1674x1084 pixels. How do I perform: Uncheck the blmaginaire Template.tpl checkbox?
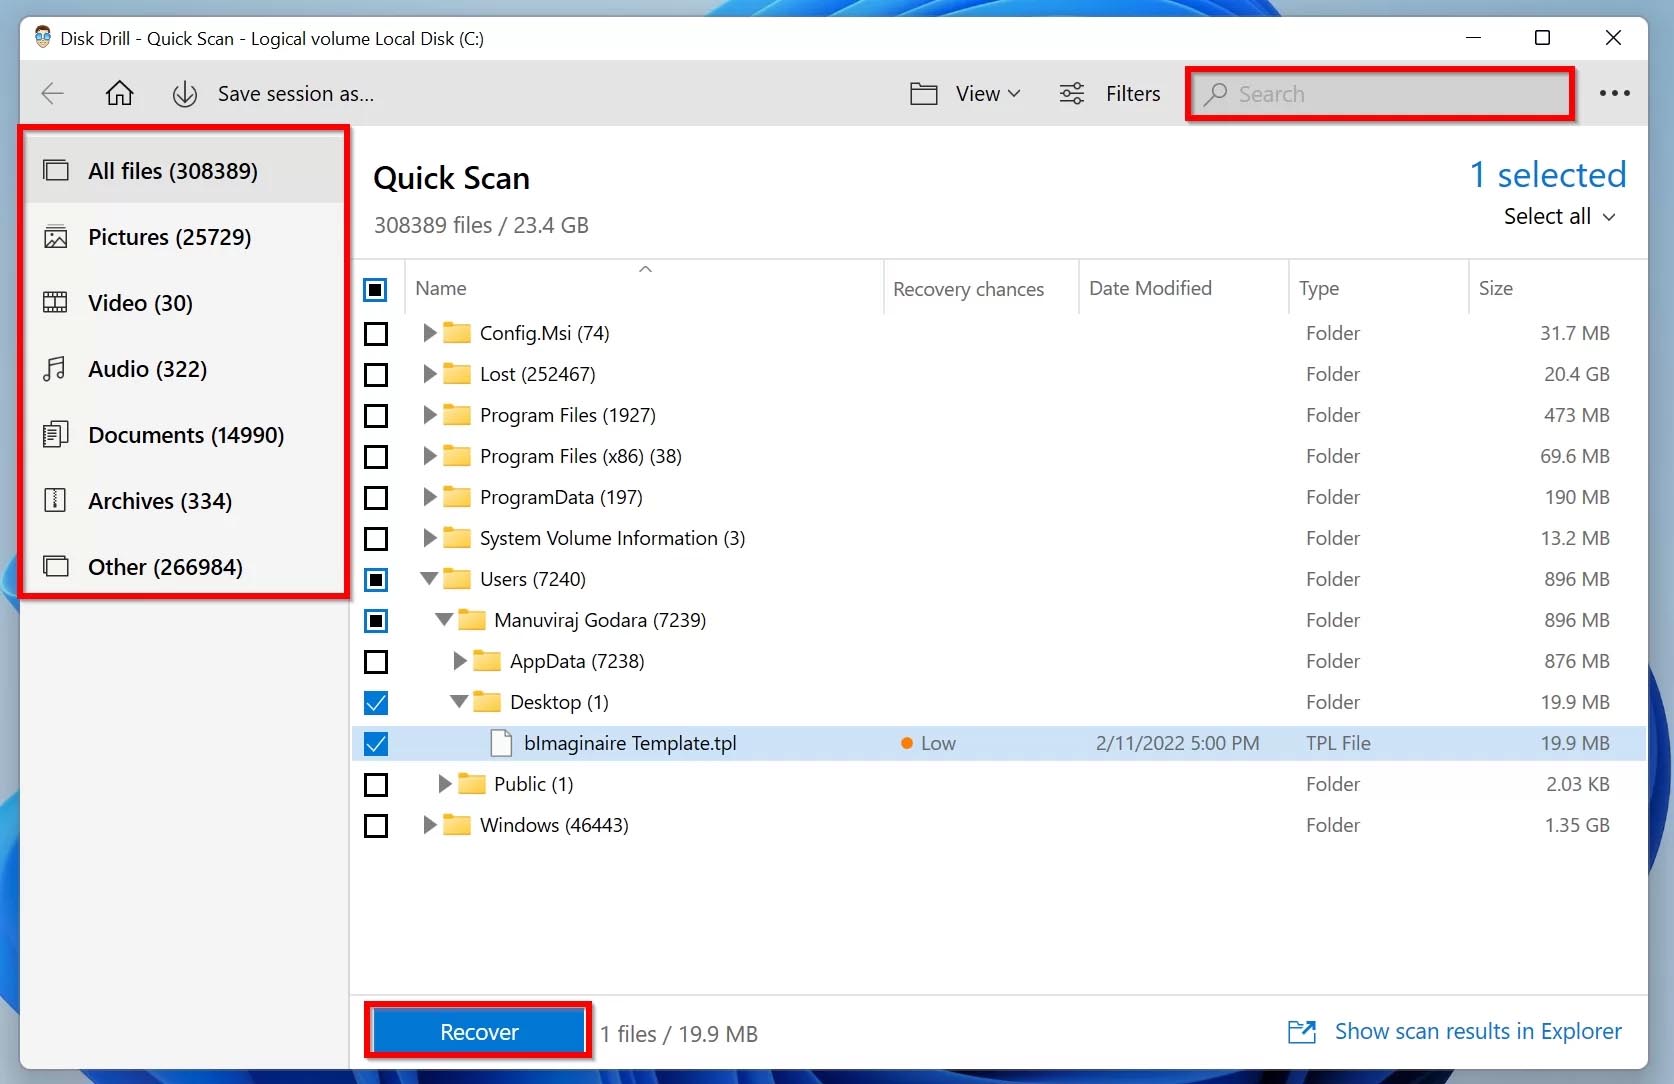tap(376, 744)
